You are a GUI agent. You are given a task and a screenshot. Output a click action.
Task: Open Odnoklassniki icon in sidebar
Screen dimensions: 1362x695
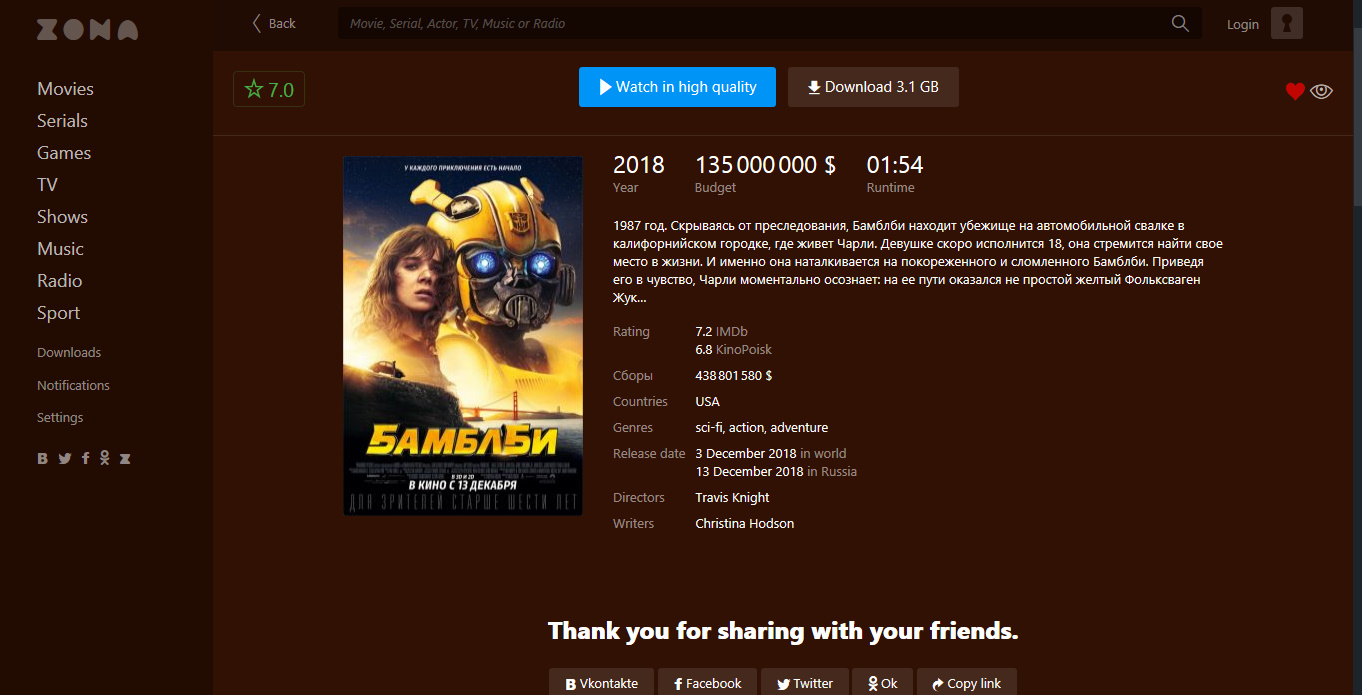(x=104, y=458)
